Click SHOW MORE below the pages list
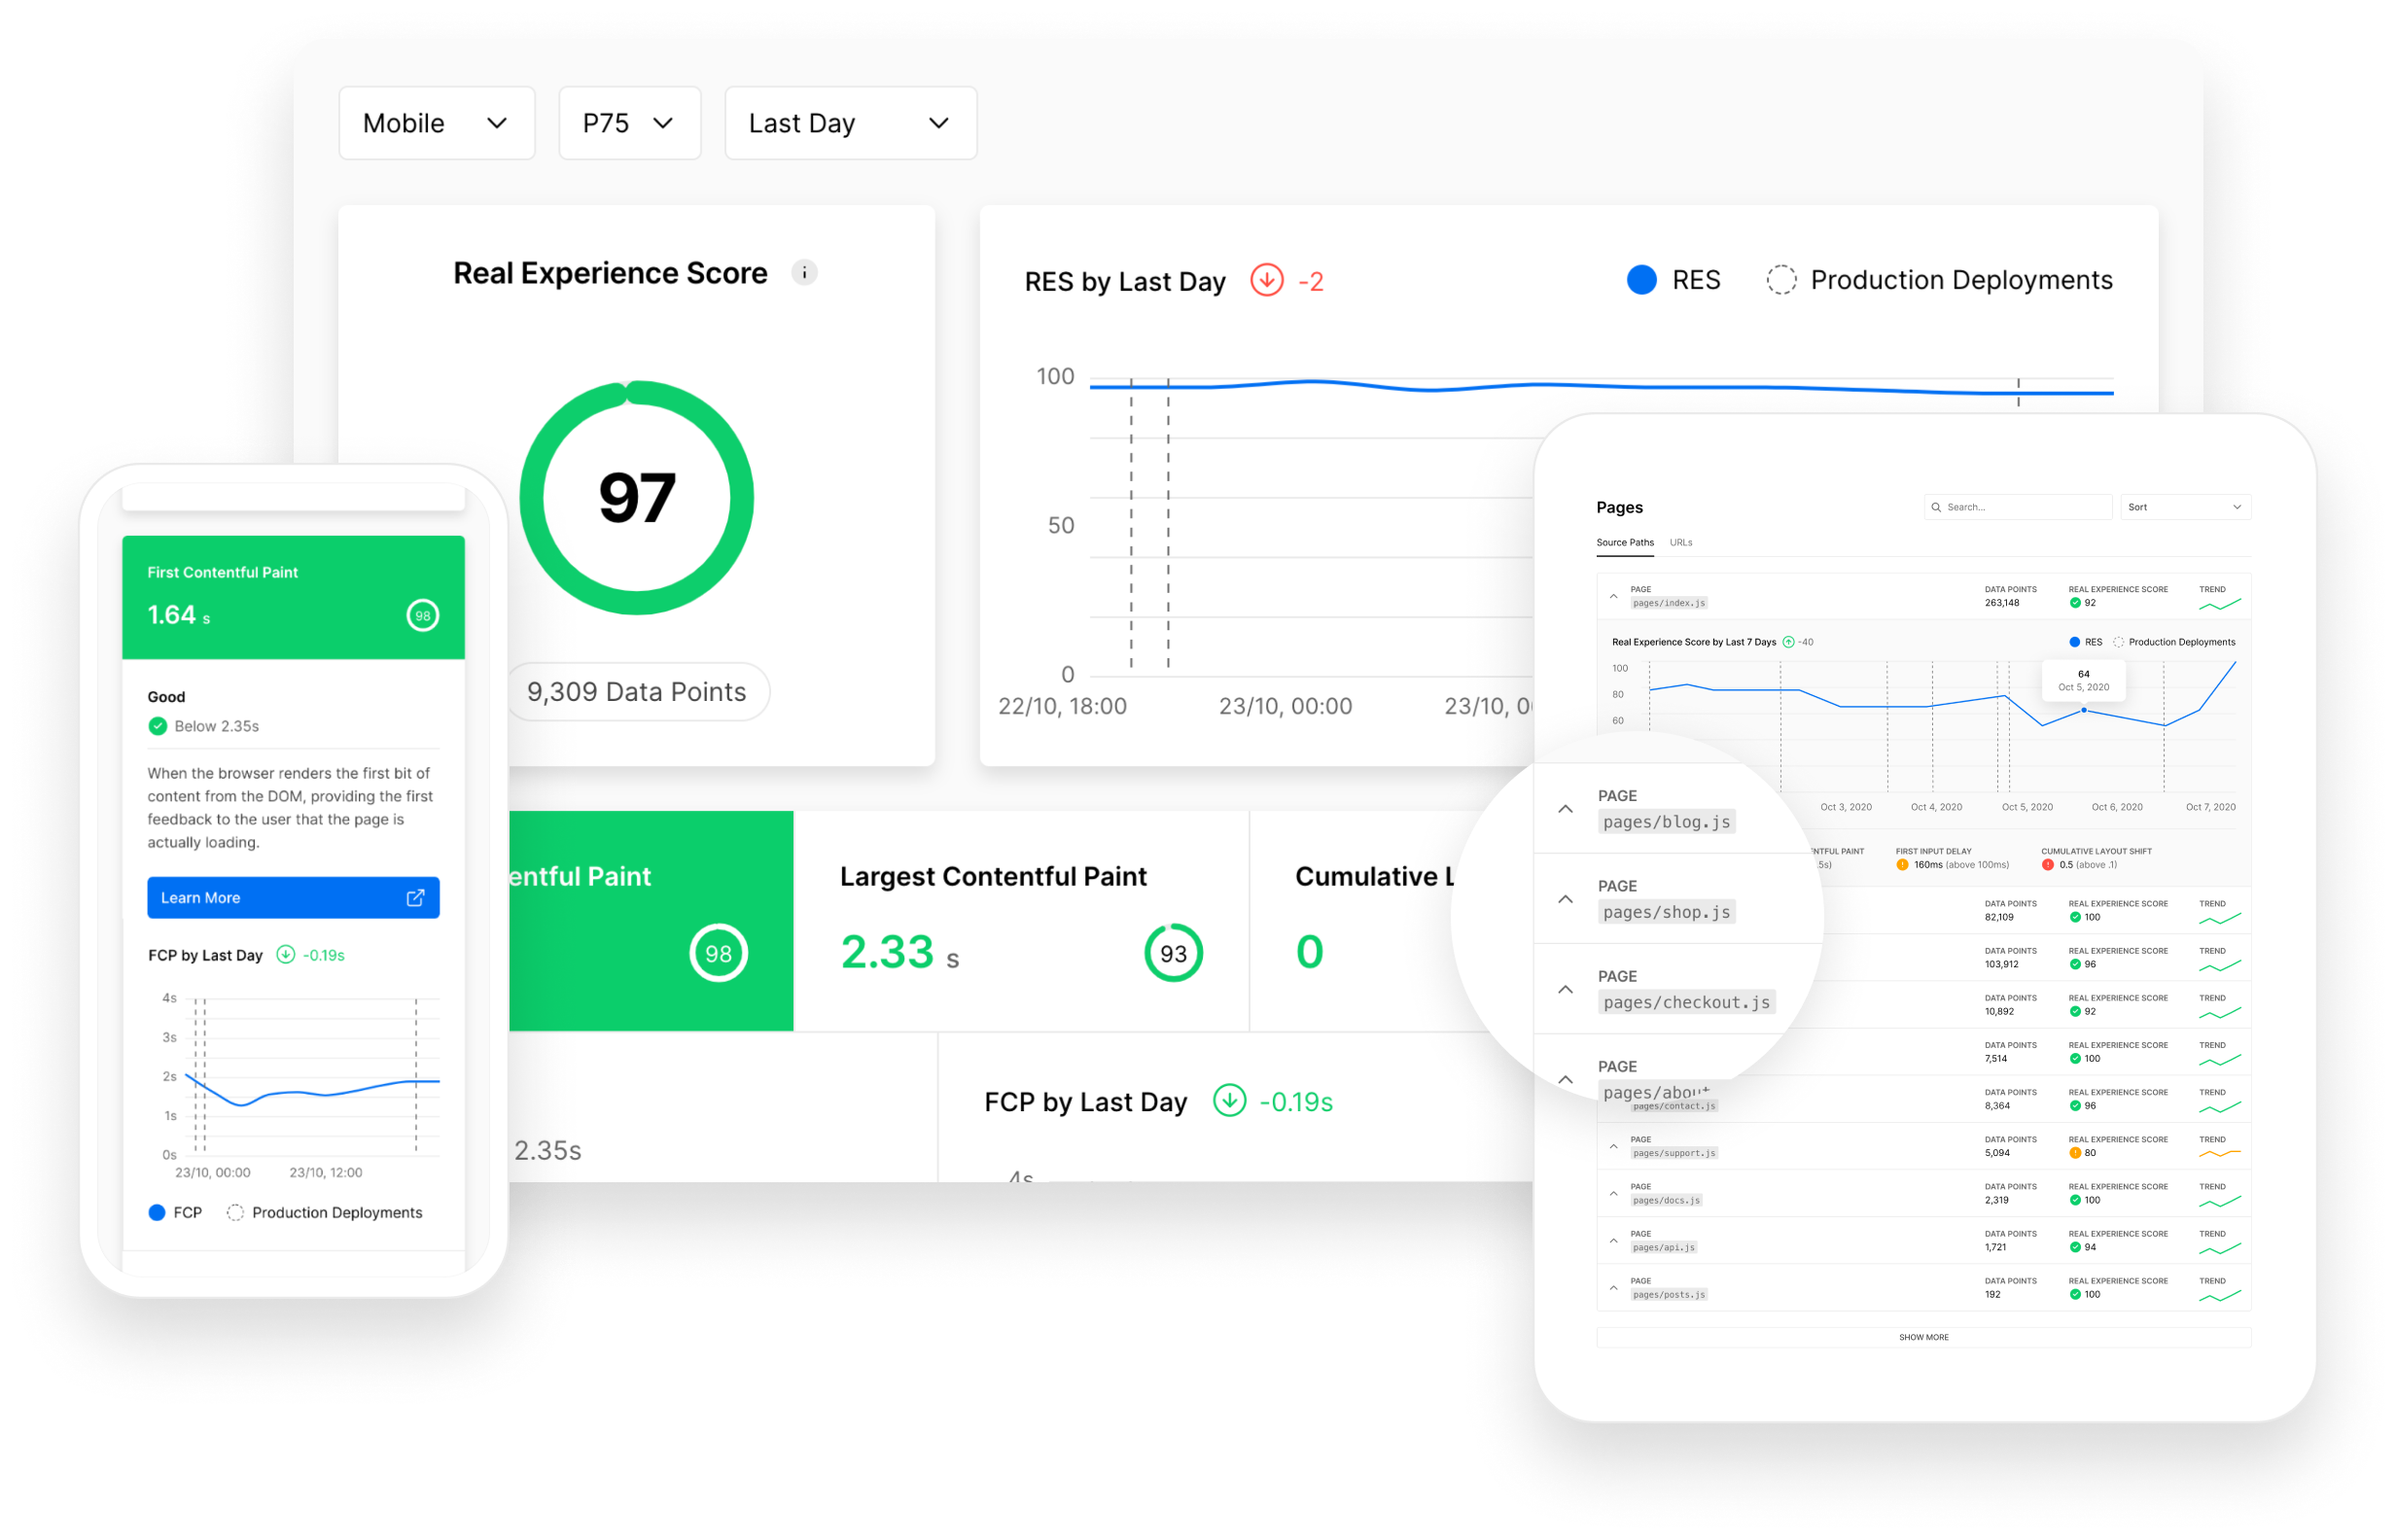2396x1540 pixels. click(x=1923, y=1337)
